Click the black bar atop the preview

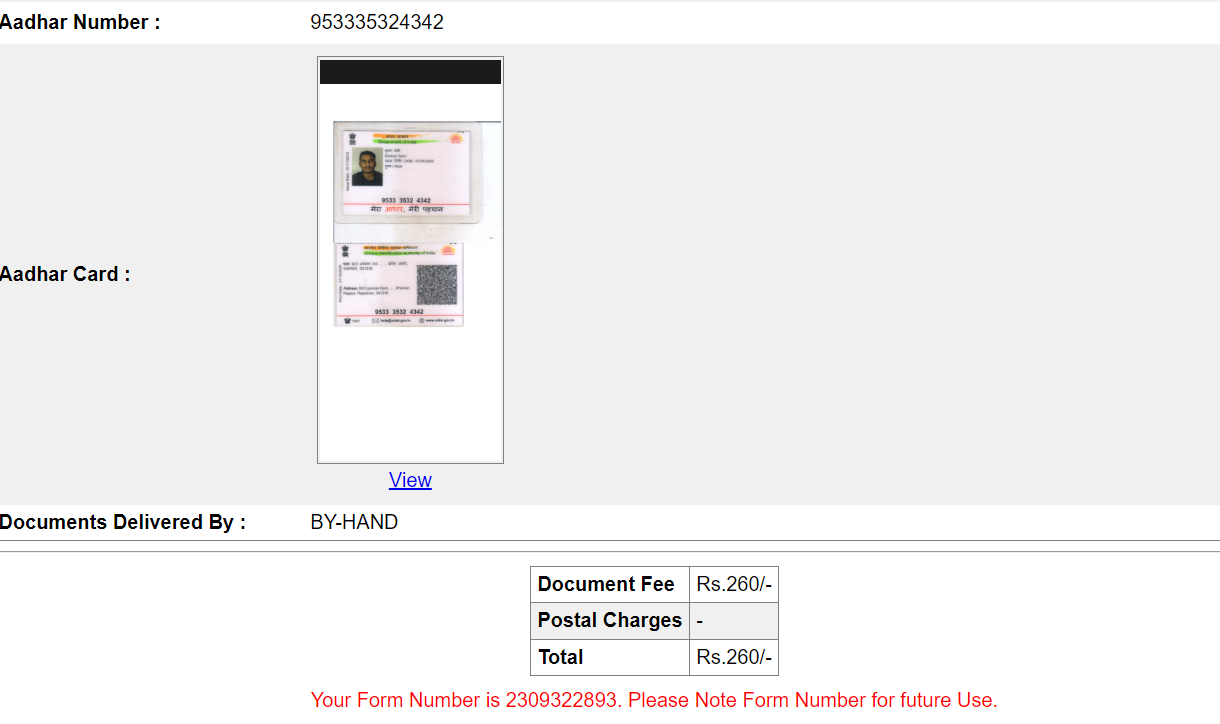[410, 72]
